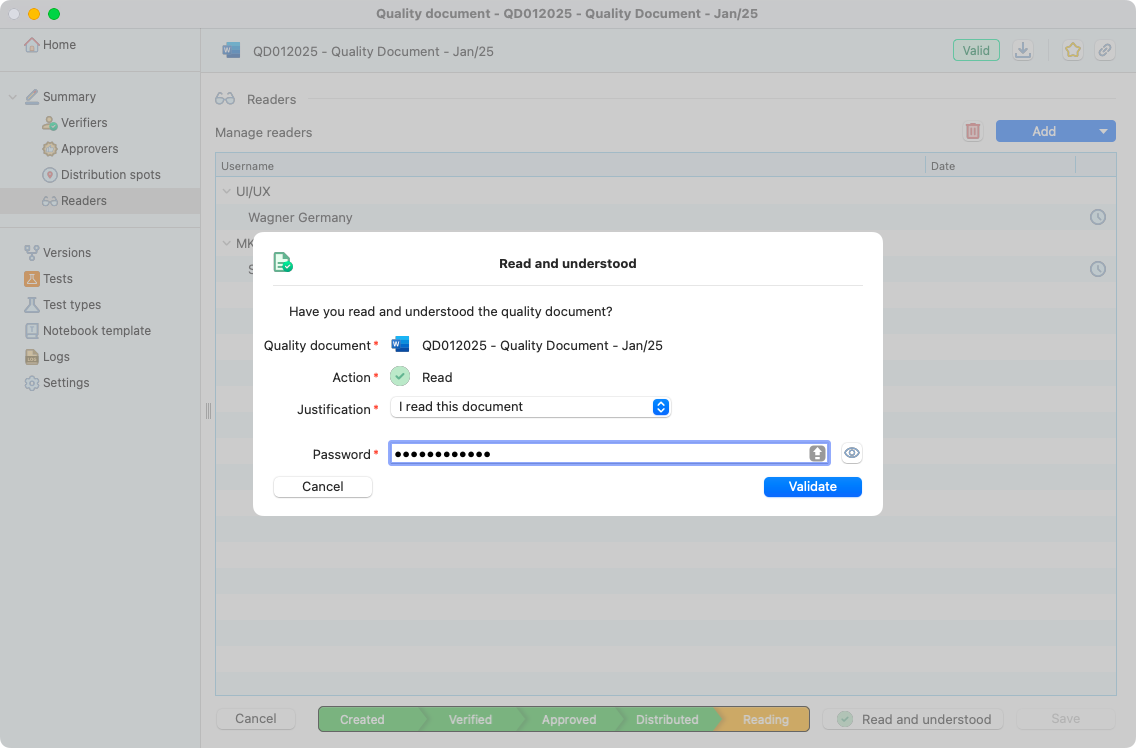Click the Valid status badge
The width and height of the screenshot is (1136, 748).
click(976, 51)
